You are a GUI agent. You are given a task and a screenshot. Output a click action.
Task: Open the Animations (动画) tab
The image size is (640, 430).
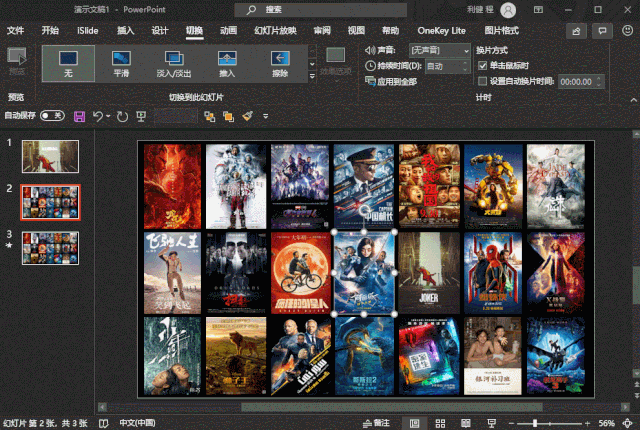(x=229, y=31)
